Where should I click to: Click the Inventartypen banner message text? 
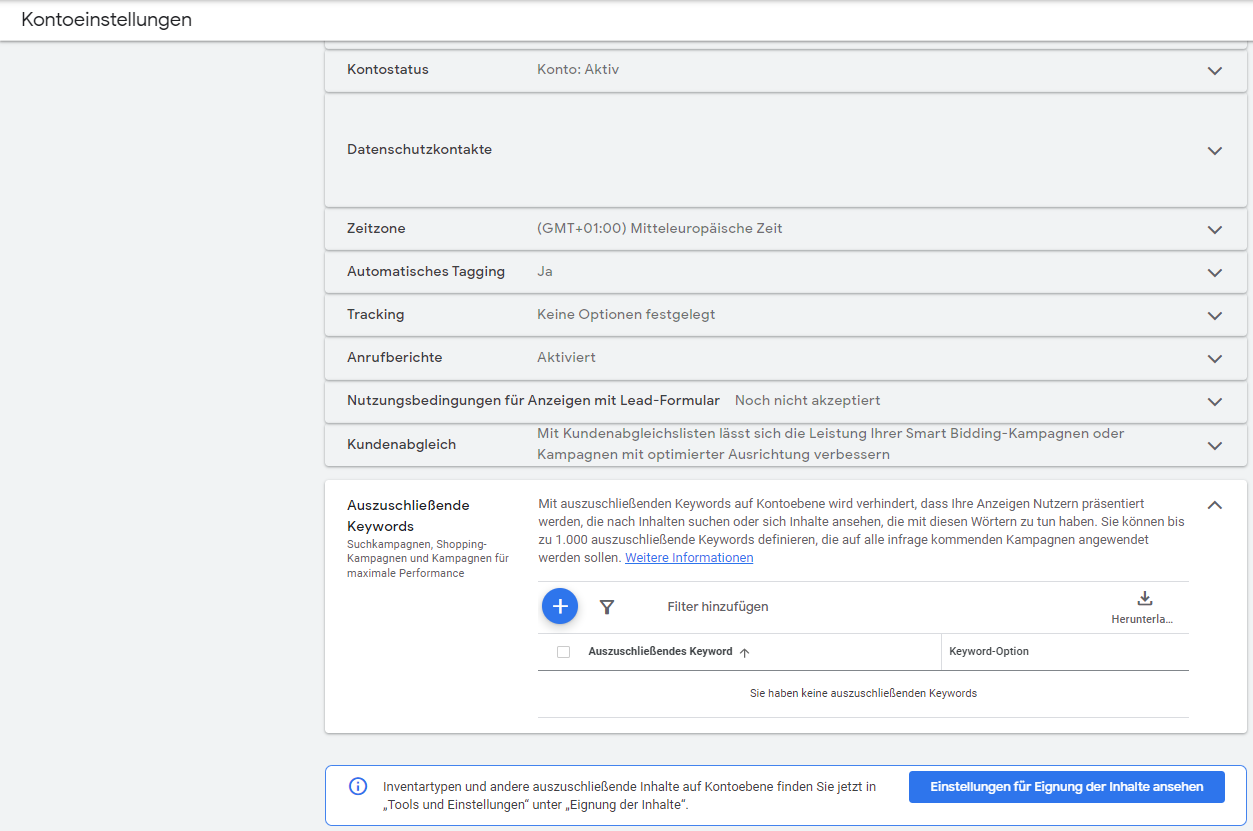click(630, 795)
